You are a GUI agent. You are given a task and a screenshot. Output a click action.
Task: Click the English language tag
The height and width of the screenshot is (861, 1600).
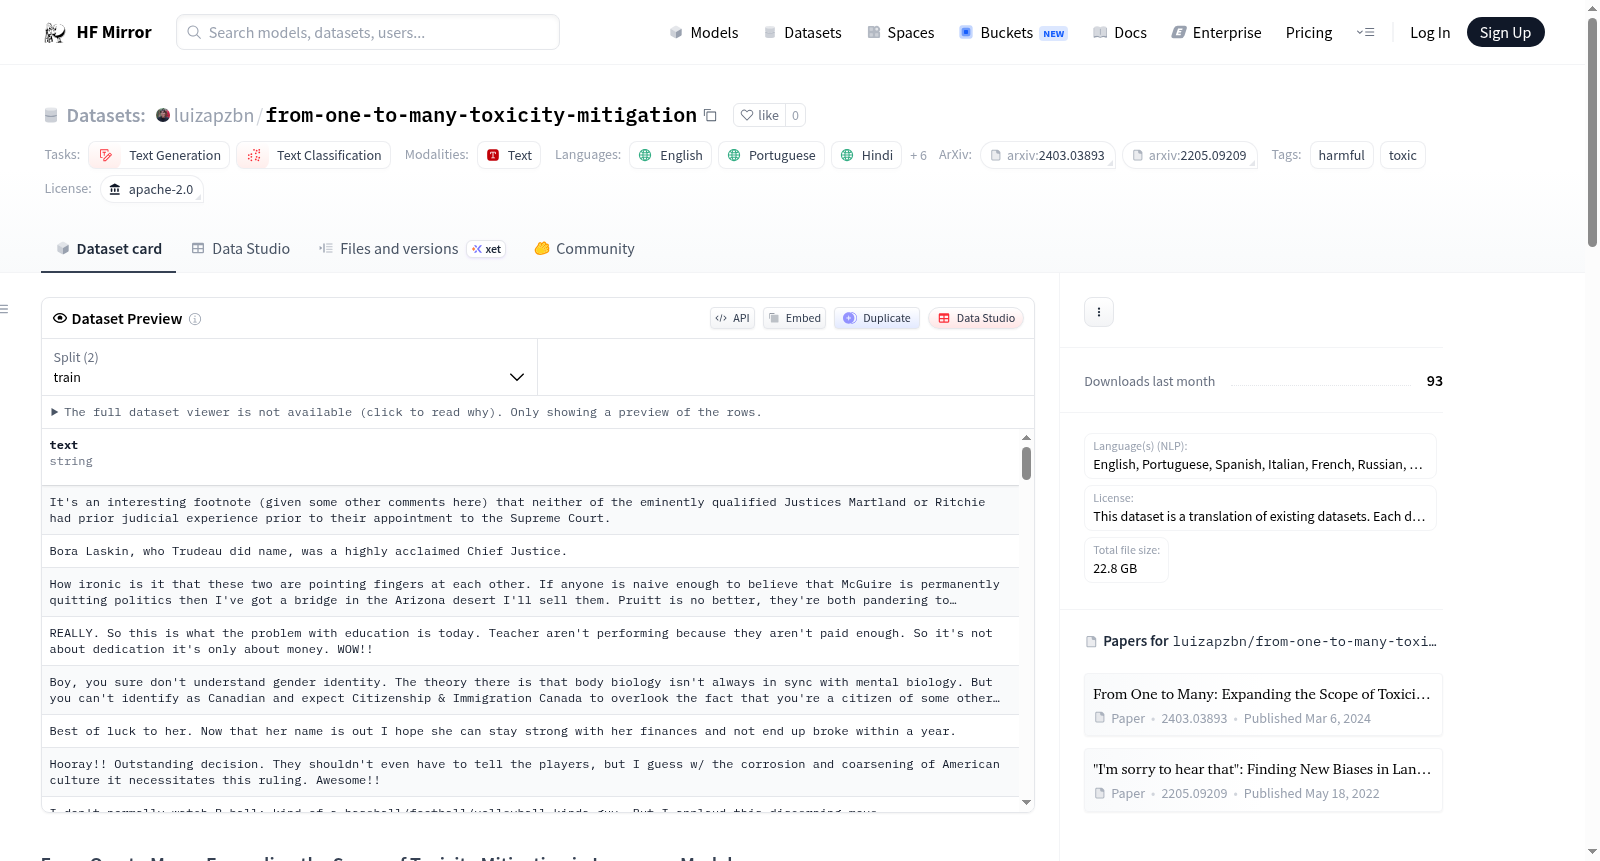click(x=670, y=155)
